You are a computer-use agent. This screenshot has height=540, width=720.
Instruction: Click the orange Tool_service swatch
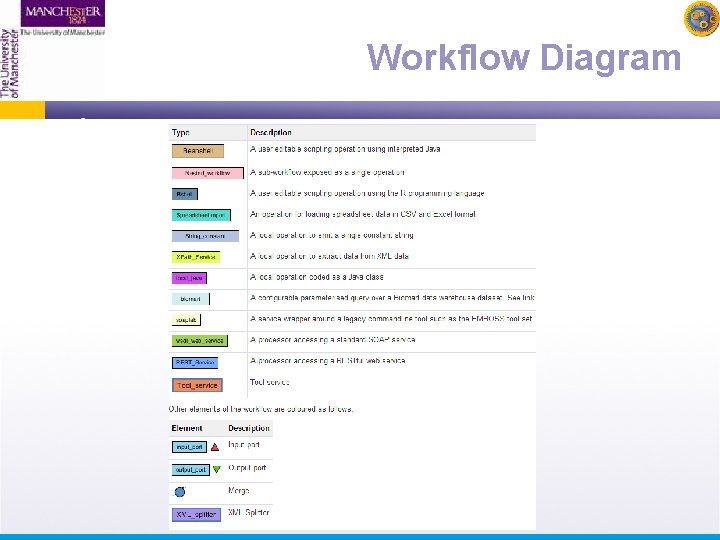(x=197, y=385)
